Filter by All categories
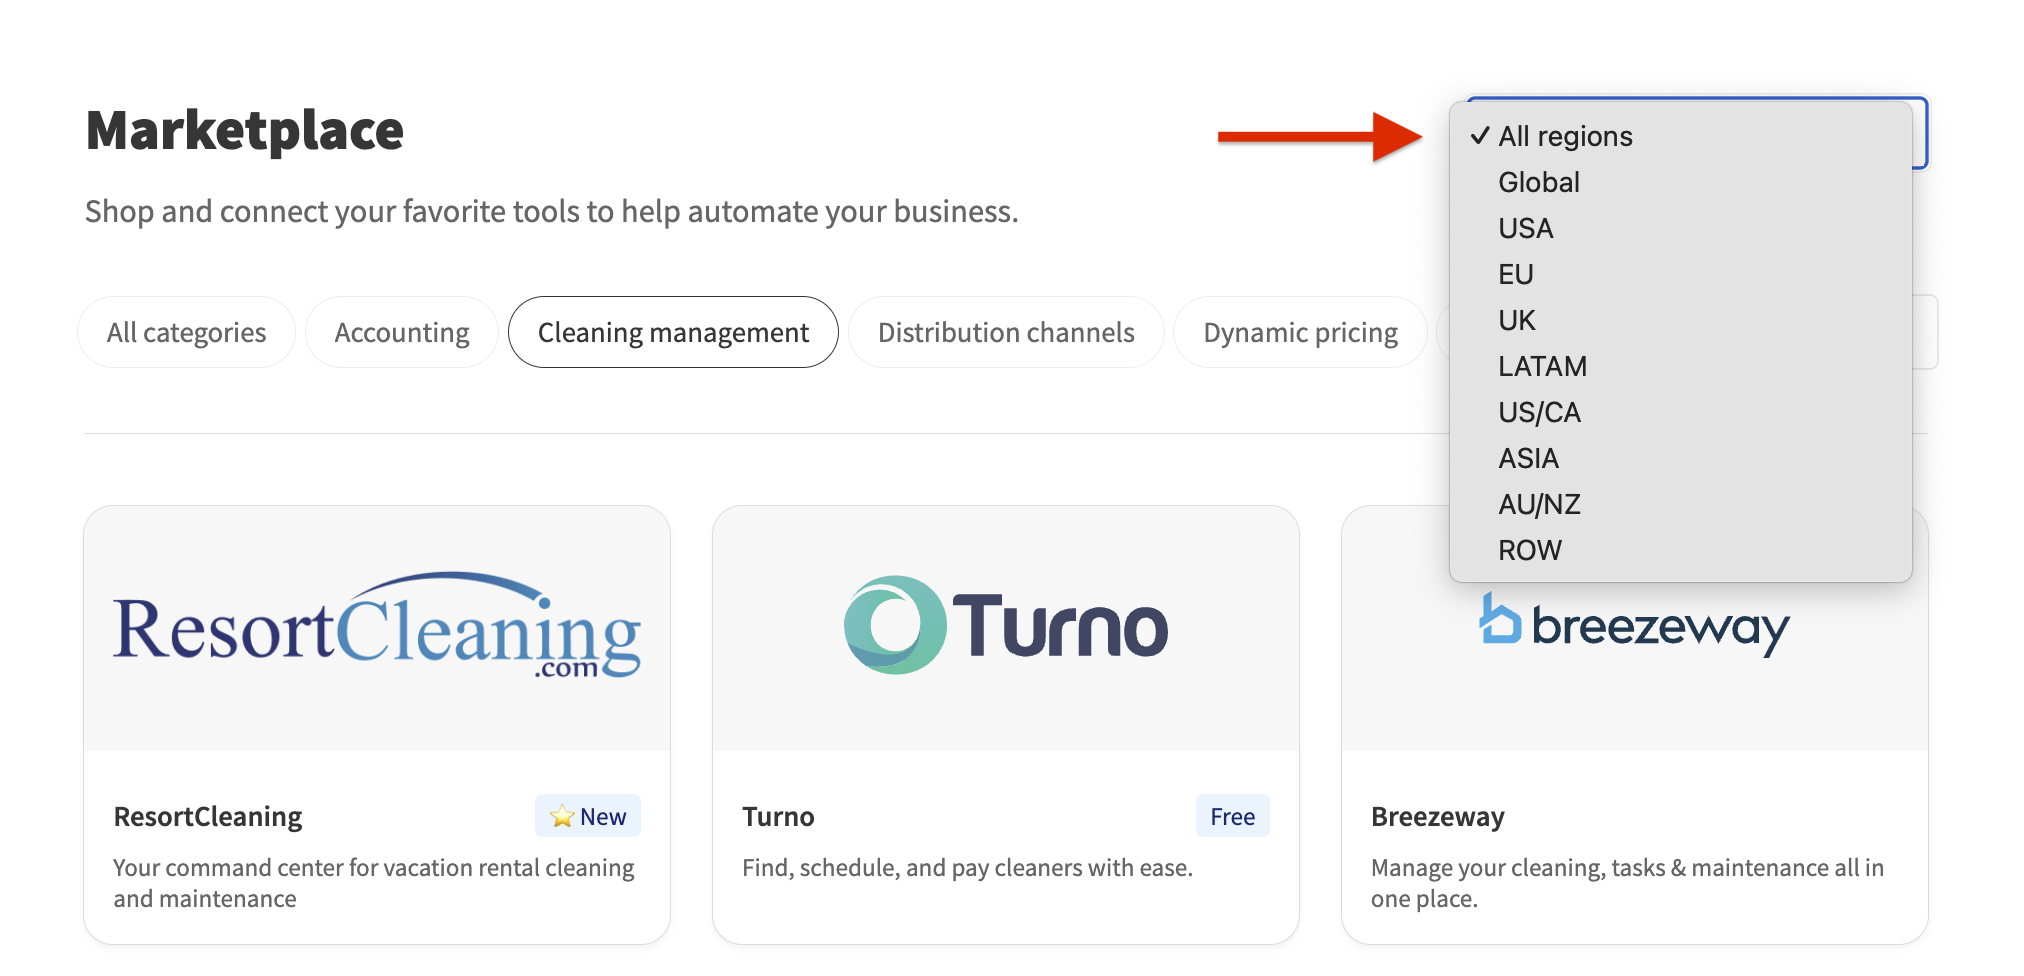2024x976 pixels. coord(186,332)
